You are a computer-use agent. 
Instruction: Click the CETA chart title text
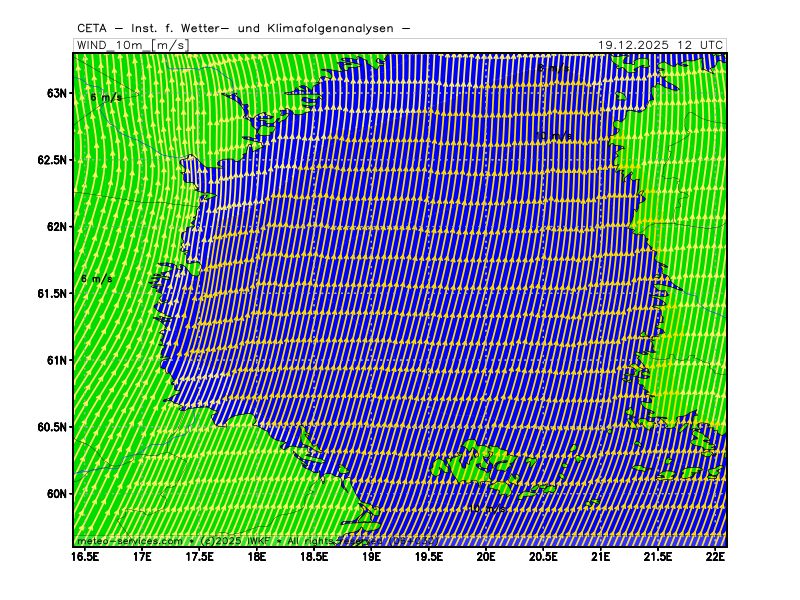(x=243, y=28)
